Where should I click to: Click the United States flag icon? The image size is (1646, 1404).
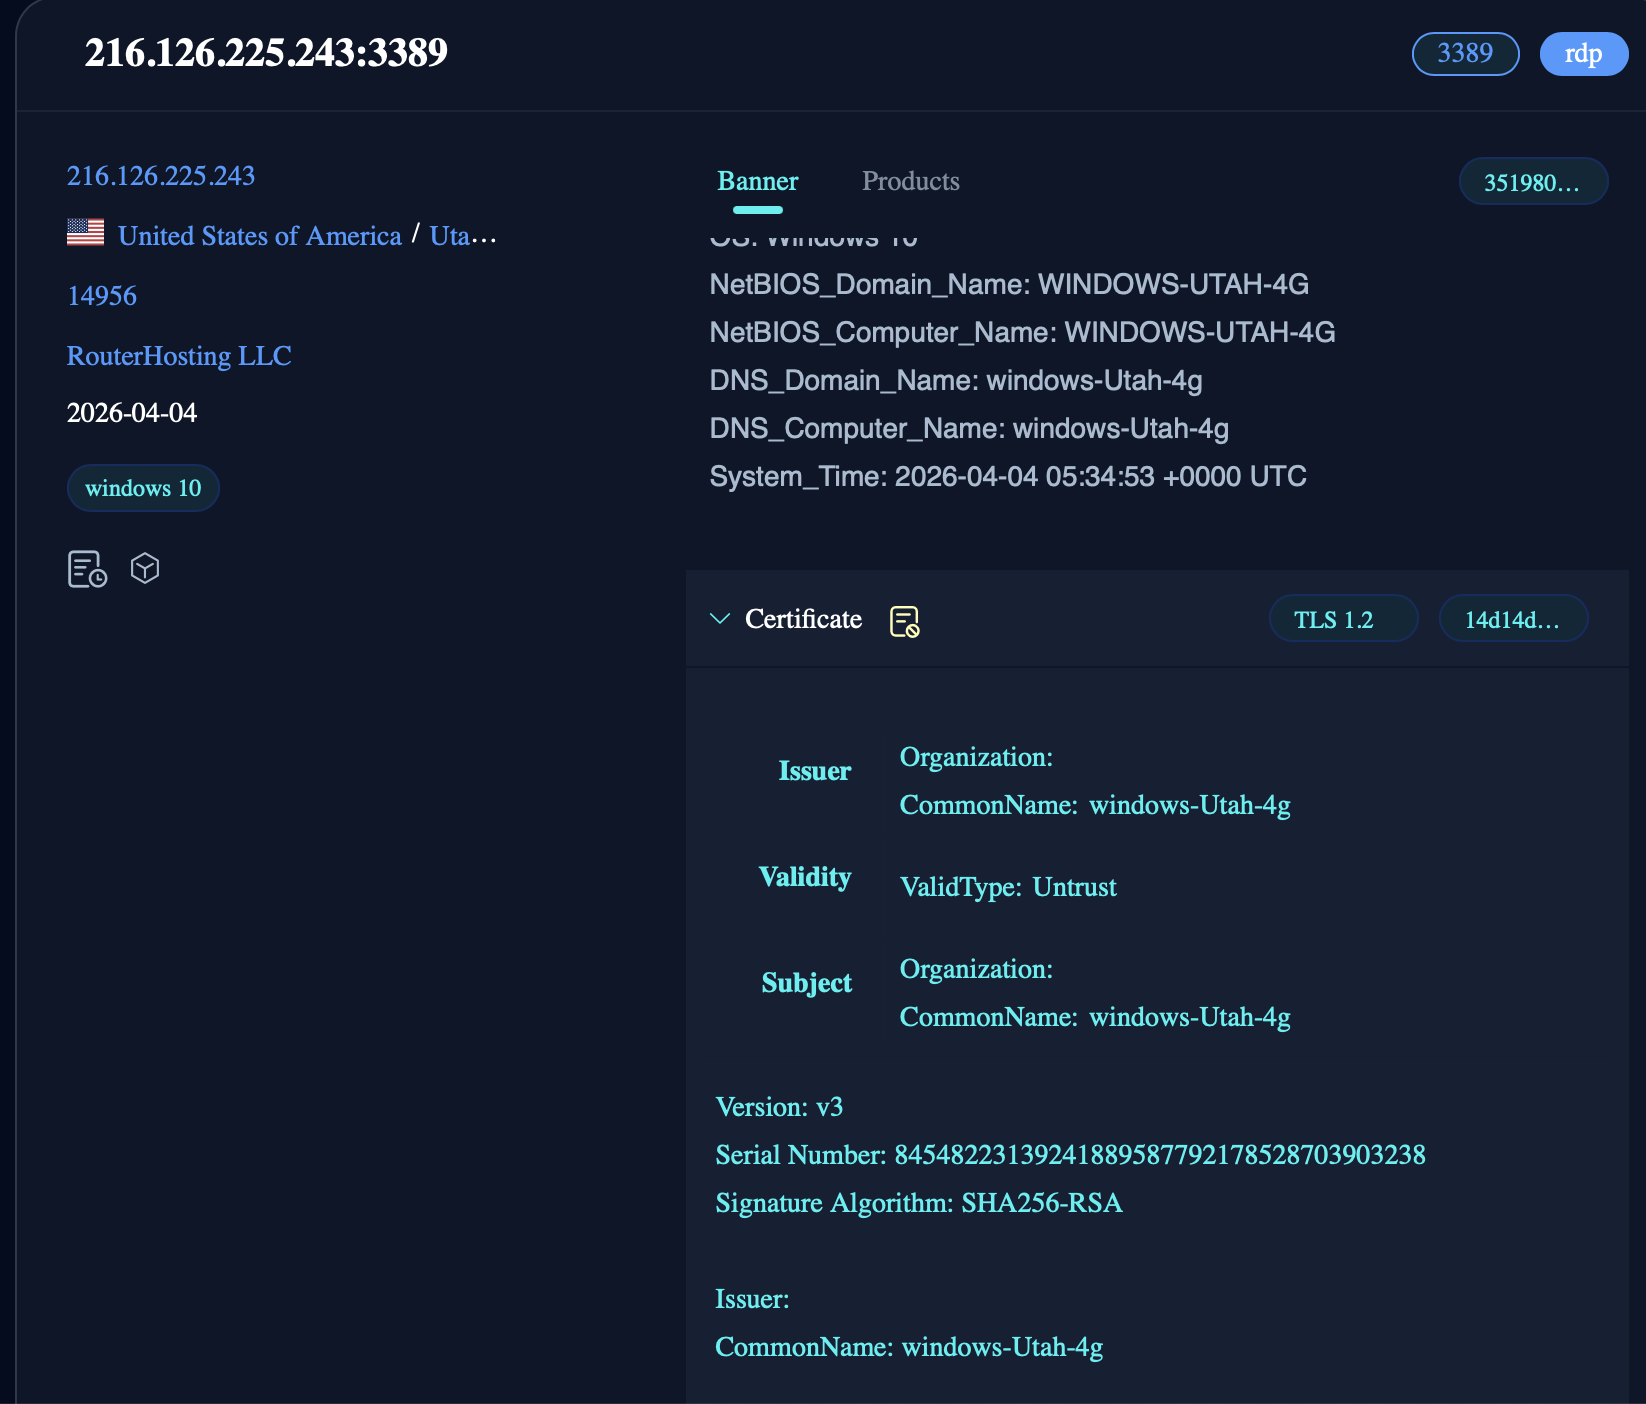[85, 232]
